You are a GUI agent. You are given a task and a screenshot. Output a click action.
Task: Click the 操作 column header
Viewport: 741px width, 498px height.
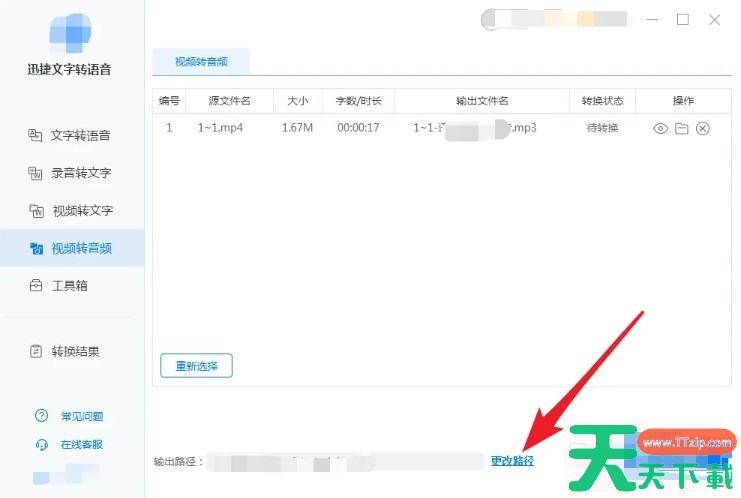click(x=683, y=101)
